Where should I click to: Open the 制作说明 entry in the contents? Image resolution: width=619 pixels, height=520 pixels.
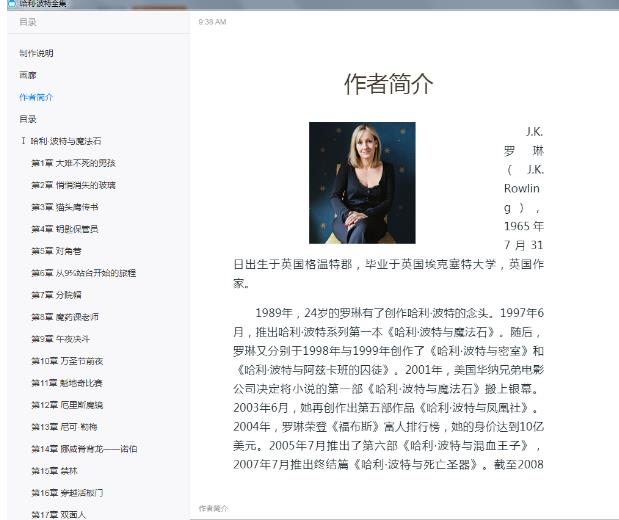[x=36, y=53]
